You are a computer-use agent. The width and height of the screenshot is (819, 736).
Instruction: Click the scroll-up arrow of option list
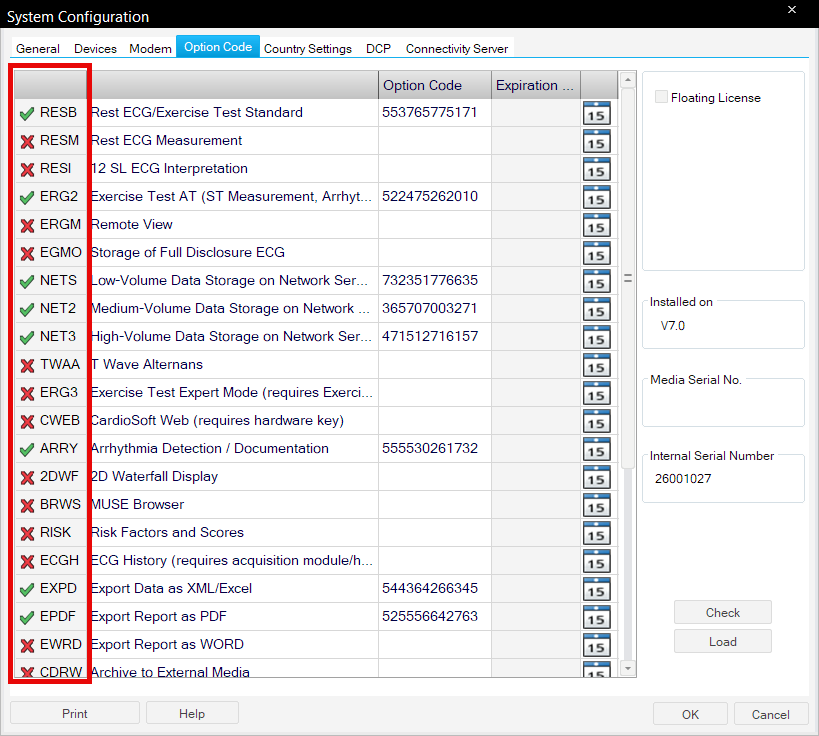[x=628, y=80]
